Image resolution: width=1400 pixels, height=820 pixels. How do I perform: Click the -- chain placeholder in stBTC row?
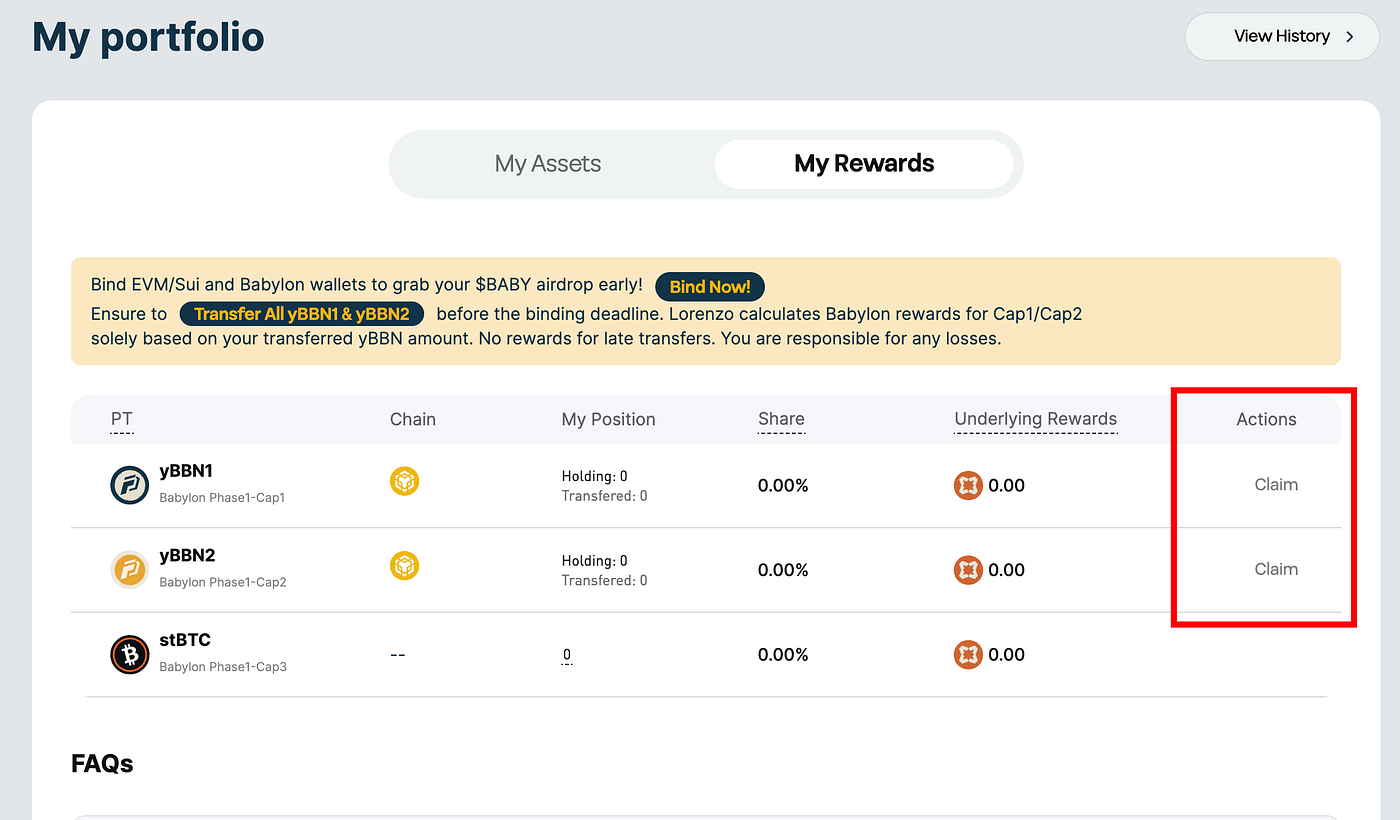pos(398,655)
